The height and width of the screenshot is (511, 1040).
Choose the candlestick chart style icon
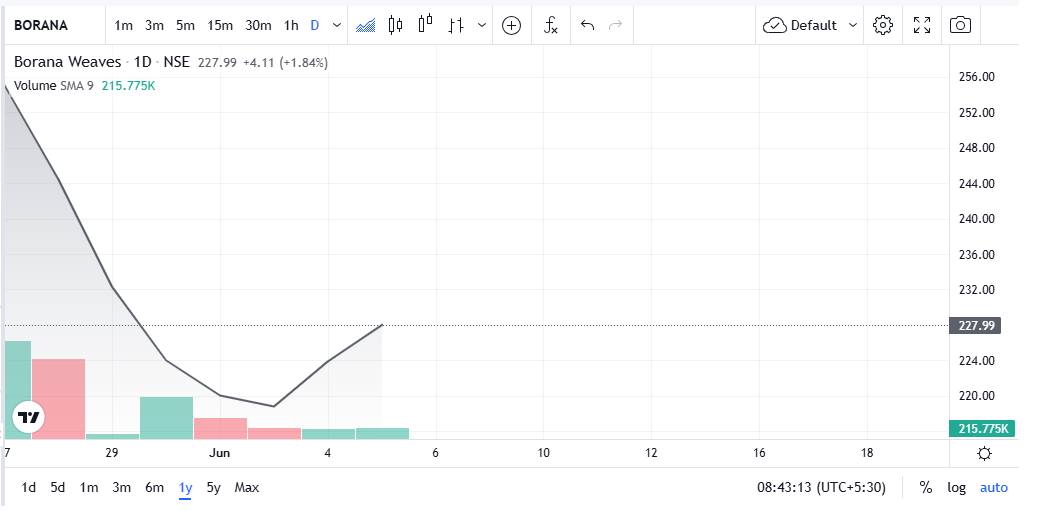point(396,25)
